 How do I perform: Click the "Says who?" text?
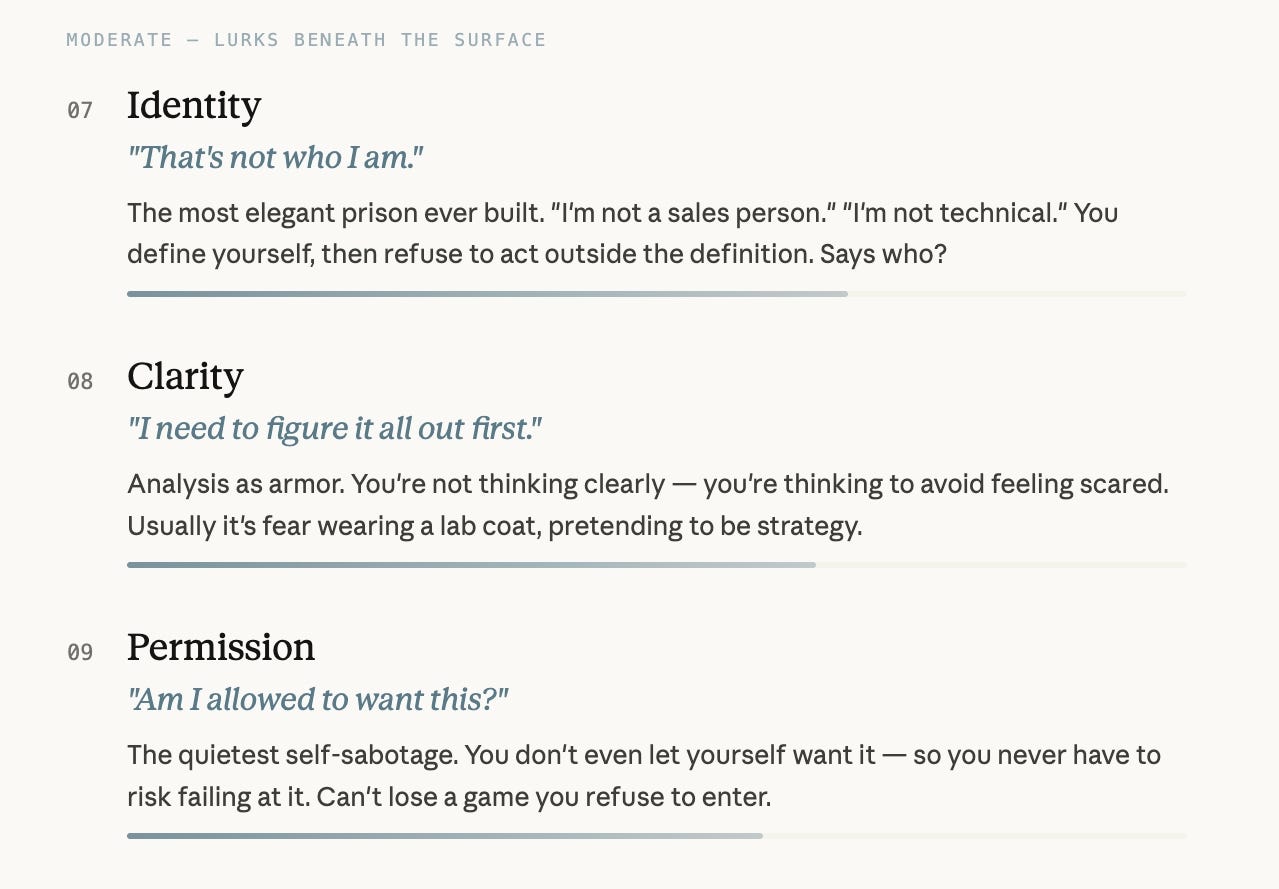[x=883, y=254]
